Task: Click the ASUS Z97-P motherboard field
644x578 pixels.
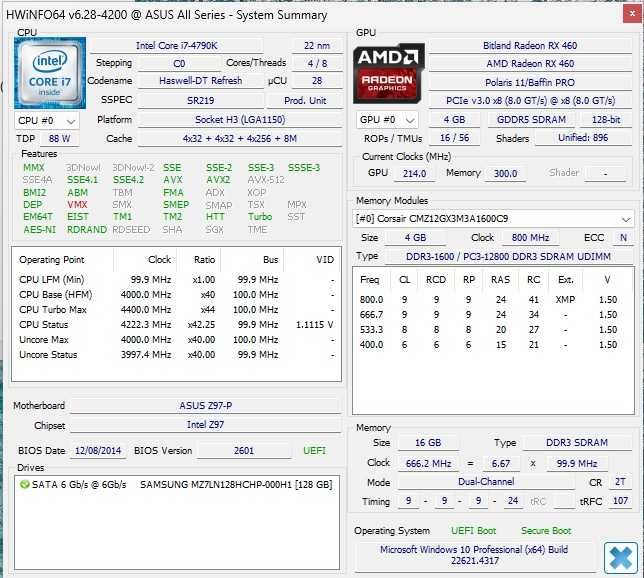Action: 205,406
